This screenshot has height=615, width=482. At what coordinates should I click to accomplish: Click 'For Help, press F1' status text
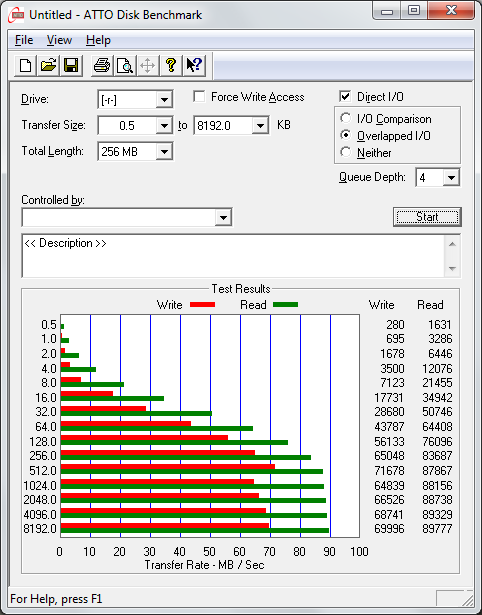pos(56,599)
